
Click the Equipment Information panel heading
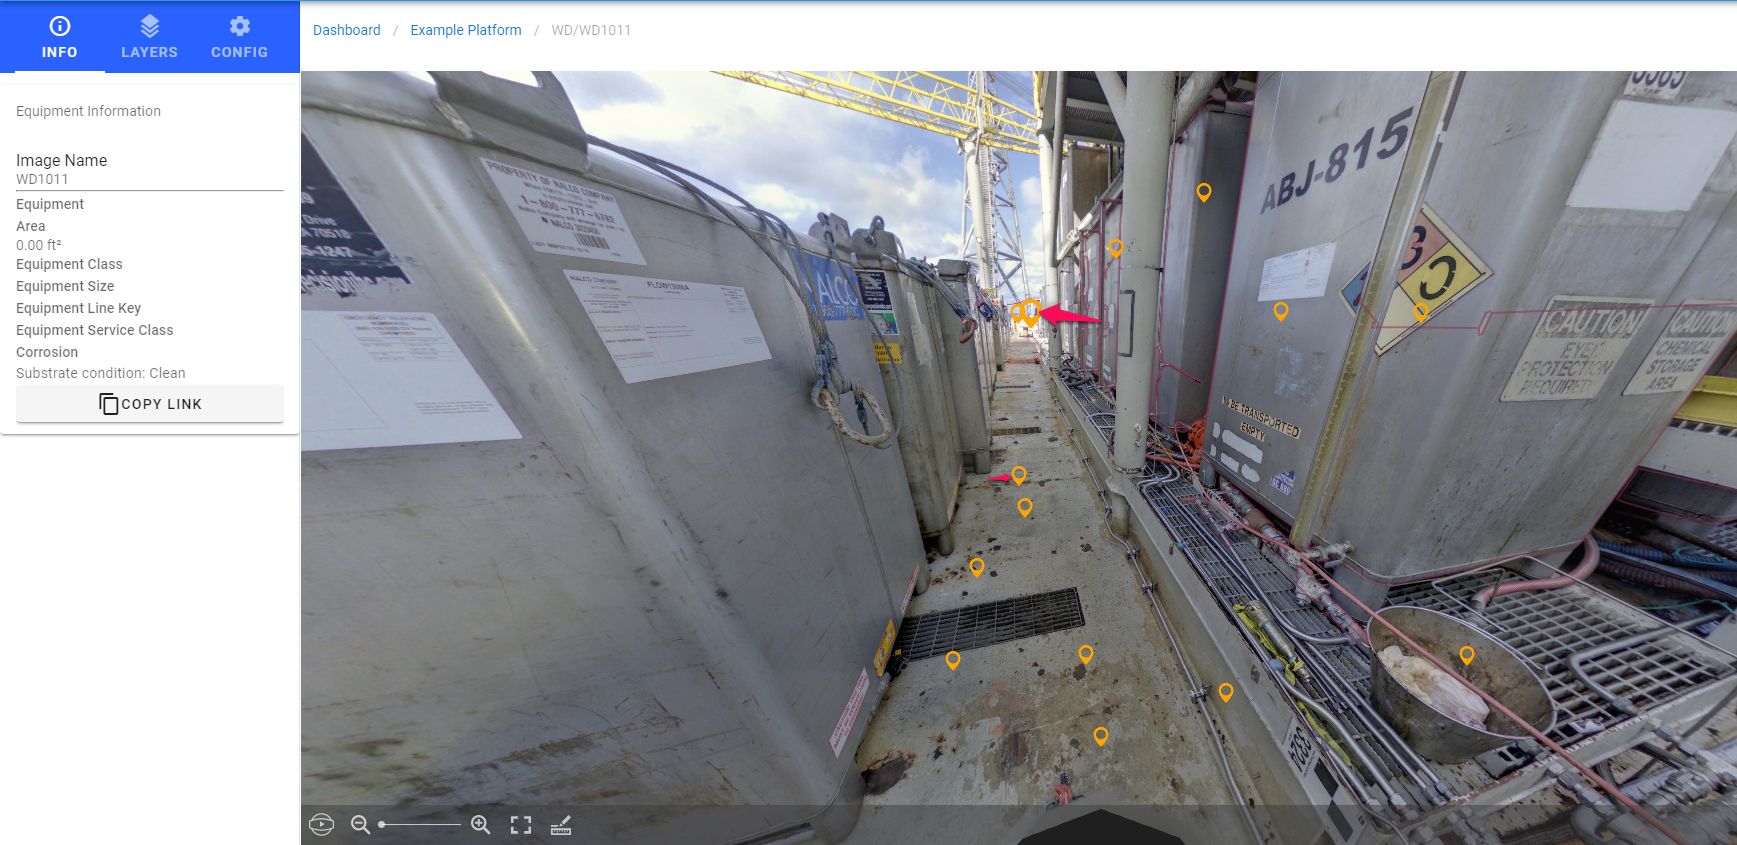[x=88, y=111]
